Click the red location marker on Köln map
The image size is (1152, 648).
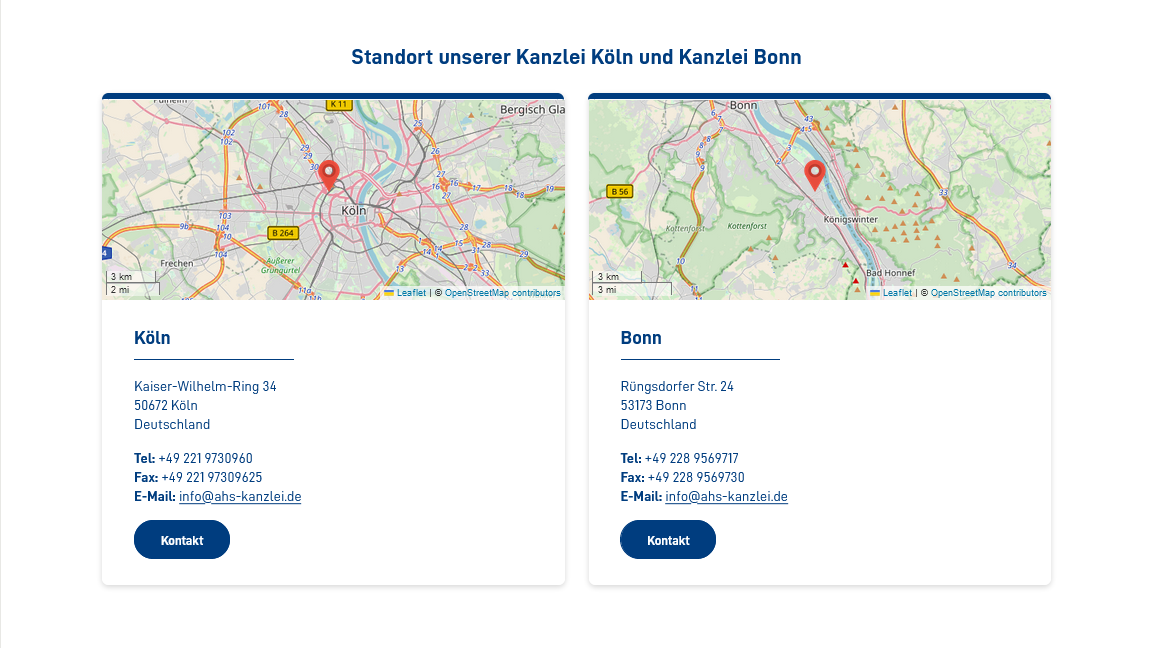click(x=328, y=175)
